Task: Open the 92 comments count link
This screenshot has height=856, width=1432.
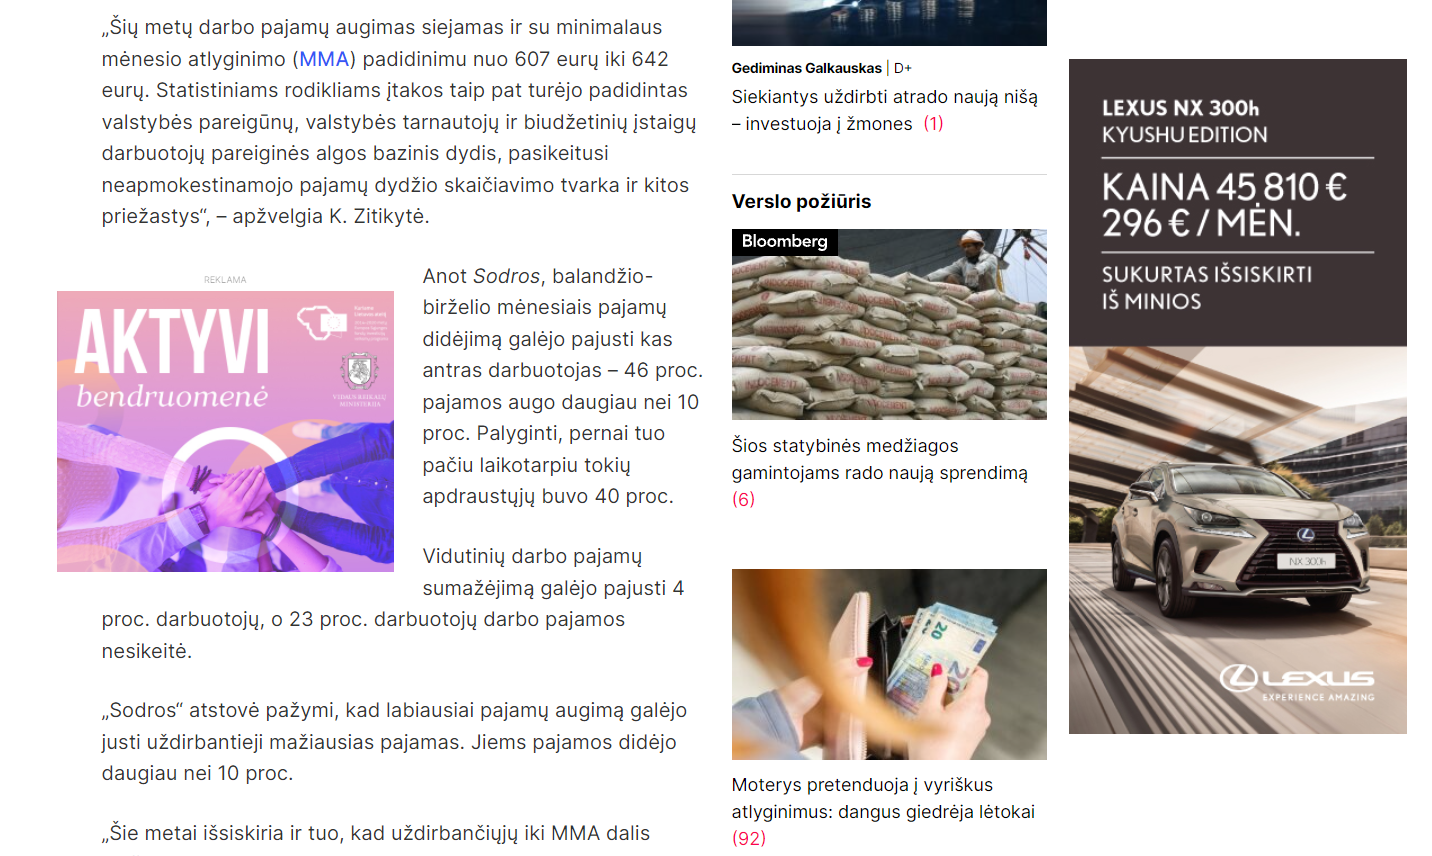Action: pyautogui.click(x=748, y=838)
